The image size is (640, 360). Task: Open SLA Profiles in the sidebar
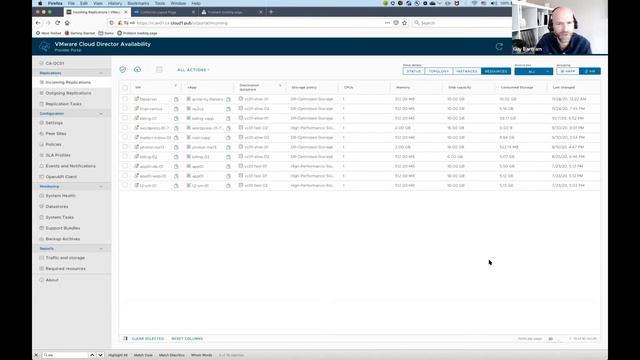pyautogui.click(x=58, y=155)
